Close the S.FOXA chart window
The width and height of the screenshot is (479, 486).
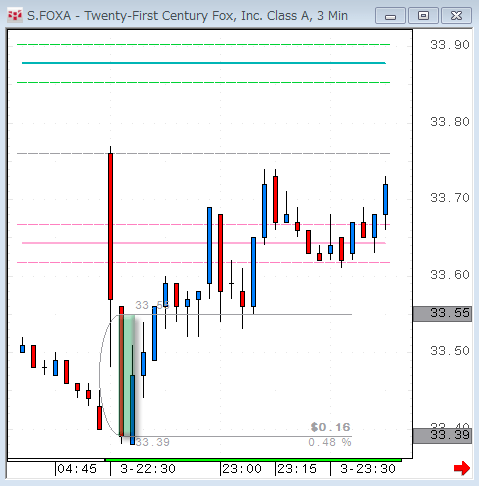pos(456,16)
